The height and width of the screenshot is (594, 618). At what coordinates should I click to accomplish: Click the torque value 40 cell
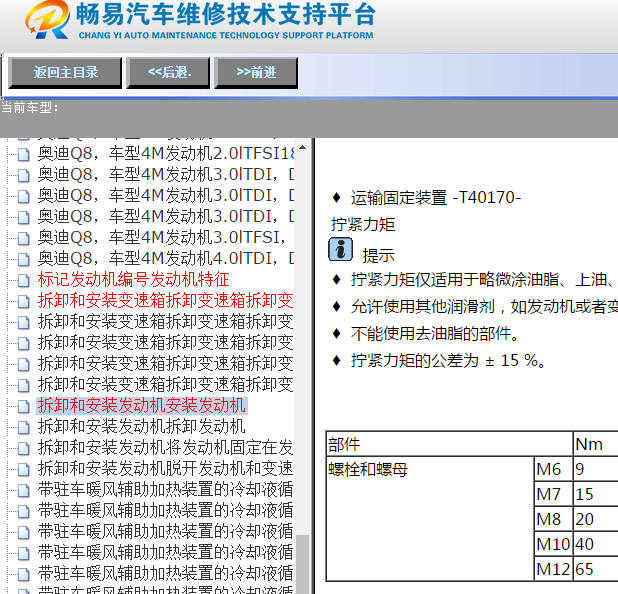tap(596, 544)
